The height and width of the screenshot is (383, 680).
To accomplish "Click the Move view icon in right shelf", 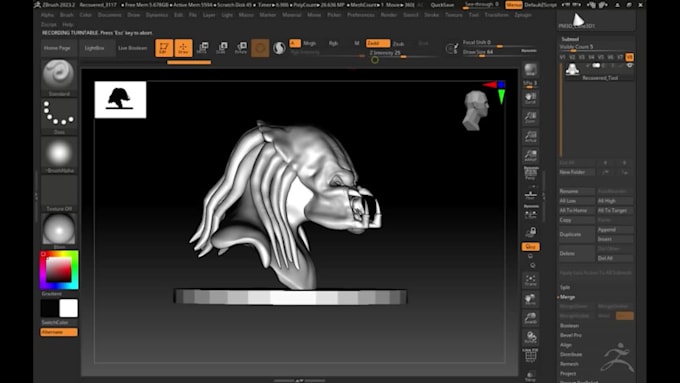I will (530, 299).
